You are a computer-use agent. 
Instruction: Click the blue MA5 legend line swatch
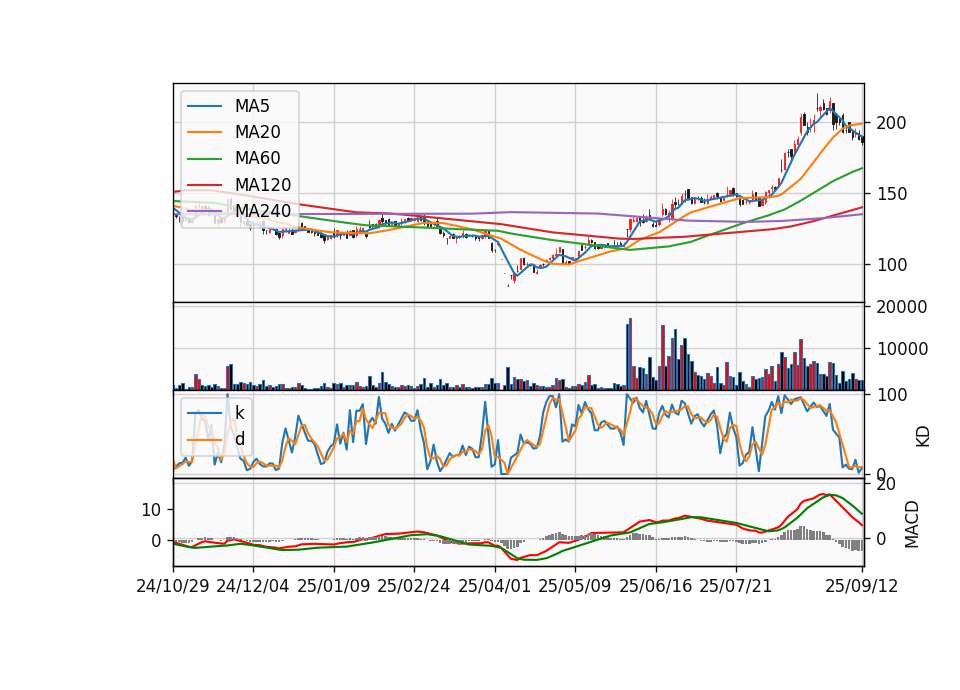204,106
